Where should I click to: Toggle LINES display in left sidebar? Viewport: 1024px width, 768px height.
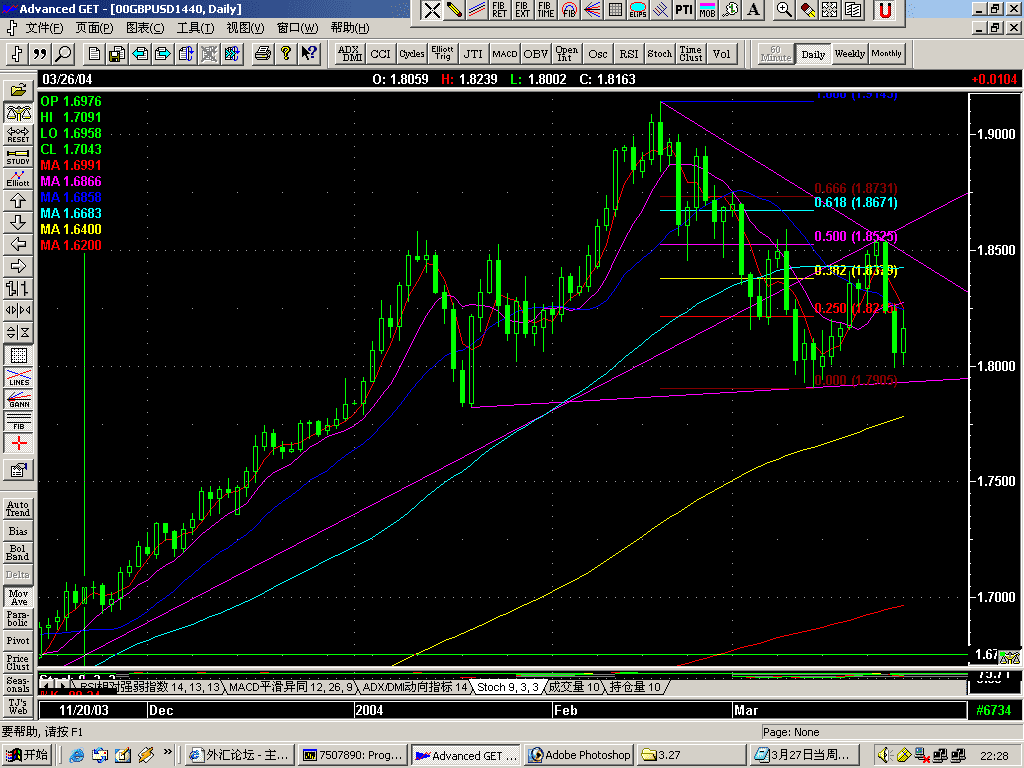[x=18, y=377]
